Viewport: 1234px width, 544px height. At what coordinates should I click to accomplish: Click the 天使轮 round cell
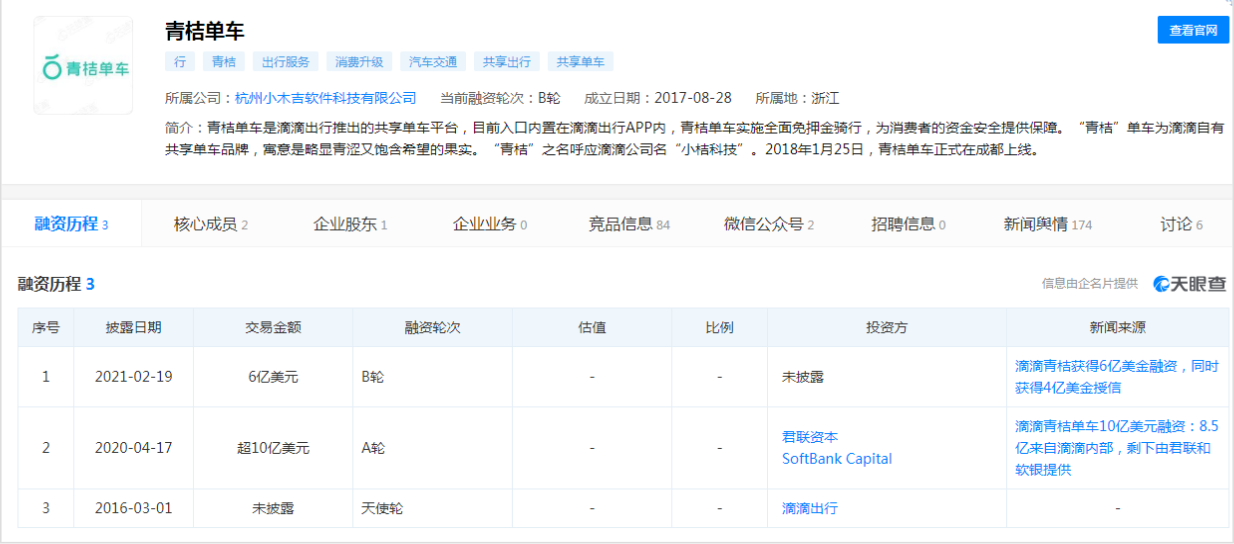click(432, 508)
